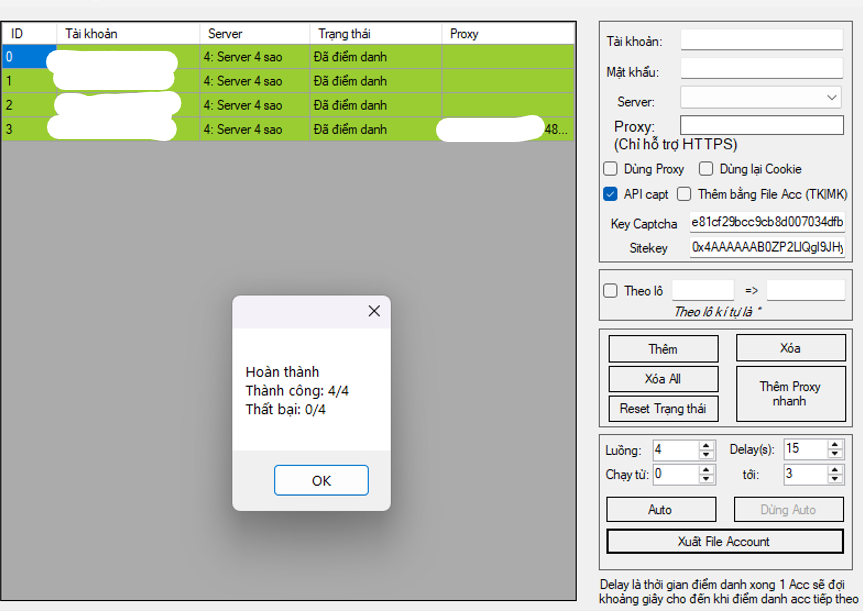Click the Tài khoản input field
This screenshot has height=611, width=863.
761,40
